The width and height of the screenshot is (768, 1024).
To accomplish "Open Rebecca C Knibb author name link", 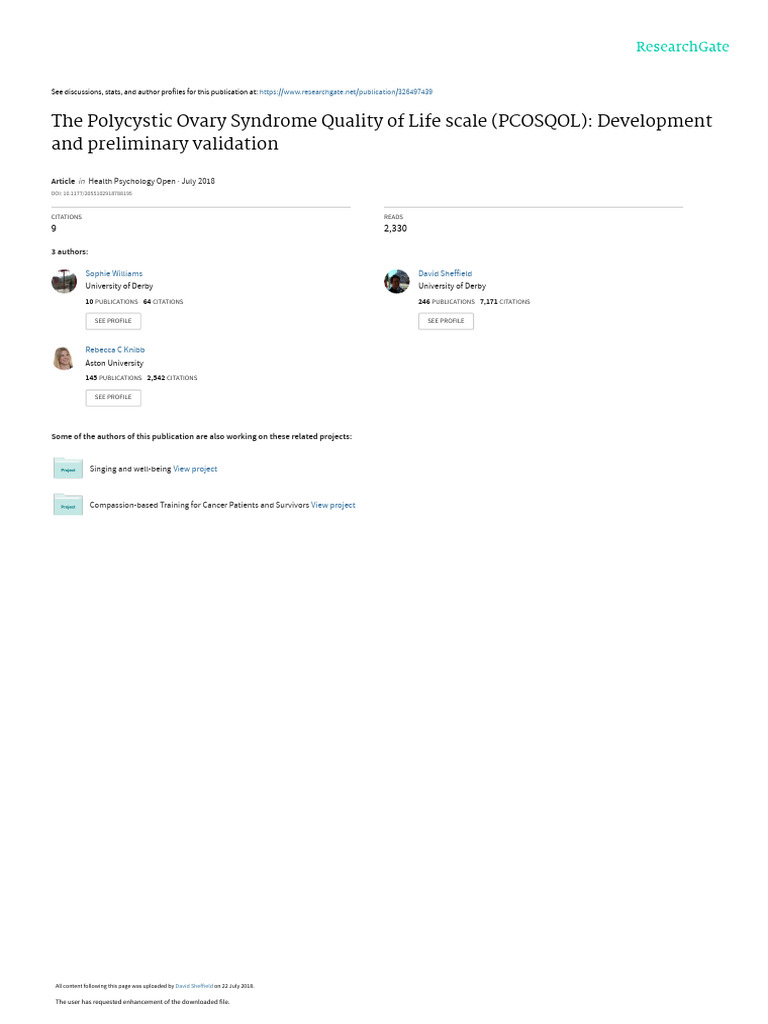I will (x=115, y=350).
